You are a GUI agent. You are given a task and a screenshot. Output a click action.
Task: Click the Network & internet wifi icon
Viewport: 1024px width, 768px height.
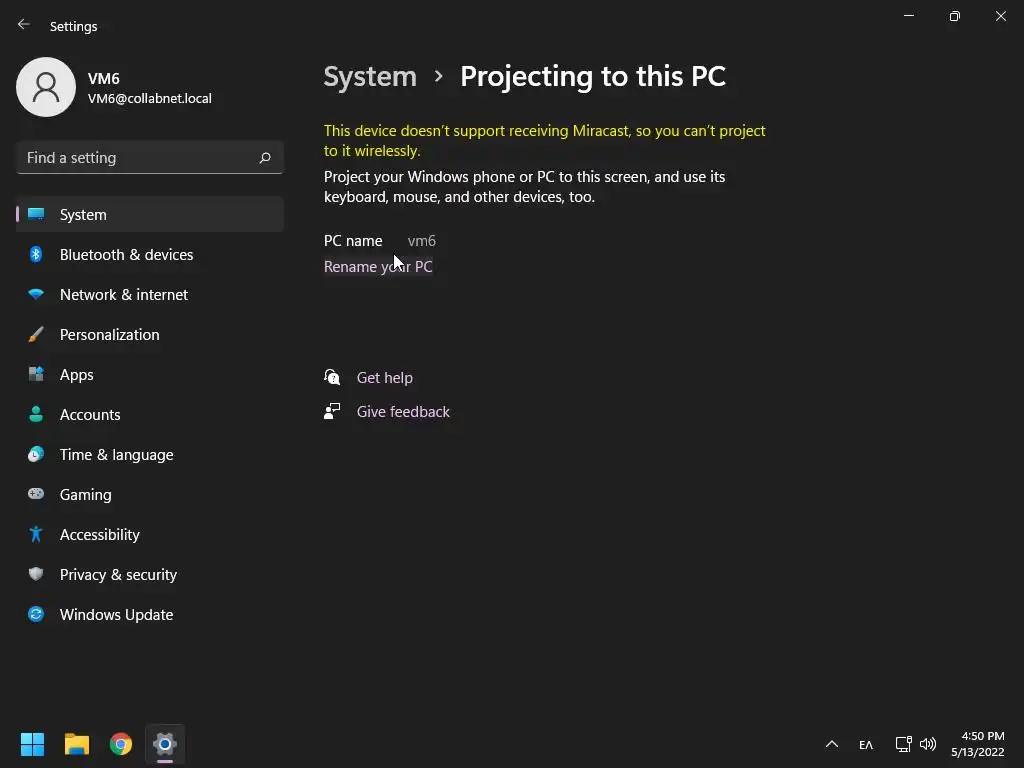[36, 295]
